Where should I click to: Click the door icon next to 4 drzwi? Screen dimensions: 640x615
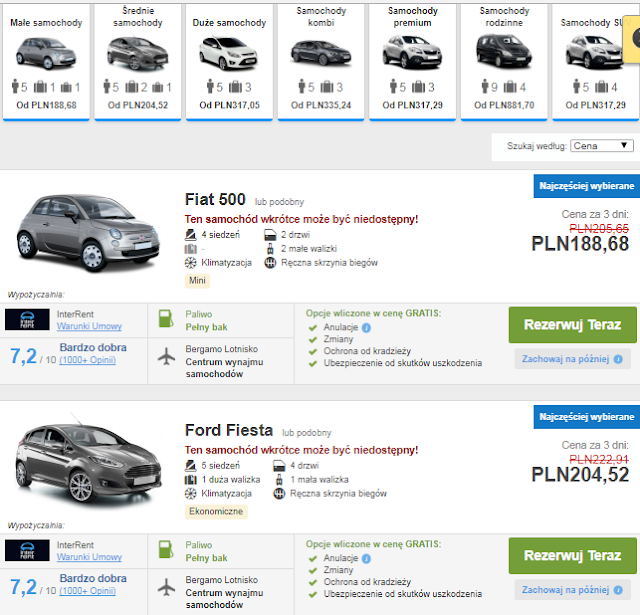coord(279,466)
